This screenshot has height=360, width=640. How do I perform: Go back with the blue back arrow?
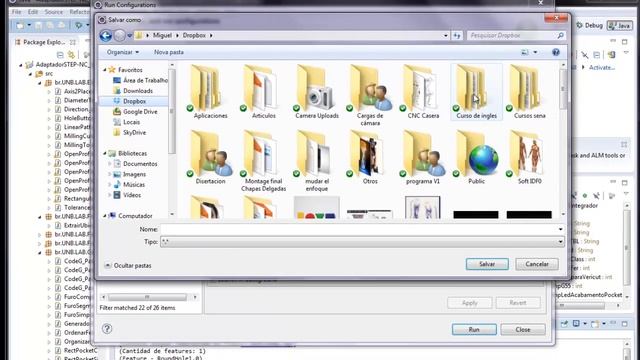coord(106,36)
